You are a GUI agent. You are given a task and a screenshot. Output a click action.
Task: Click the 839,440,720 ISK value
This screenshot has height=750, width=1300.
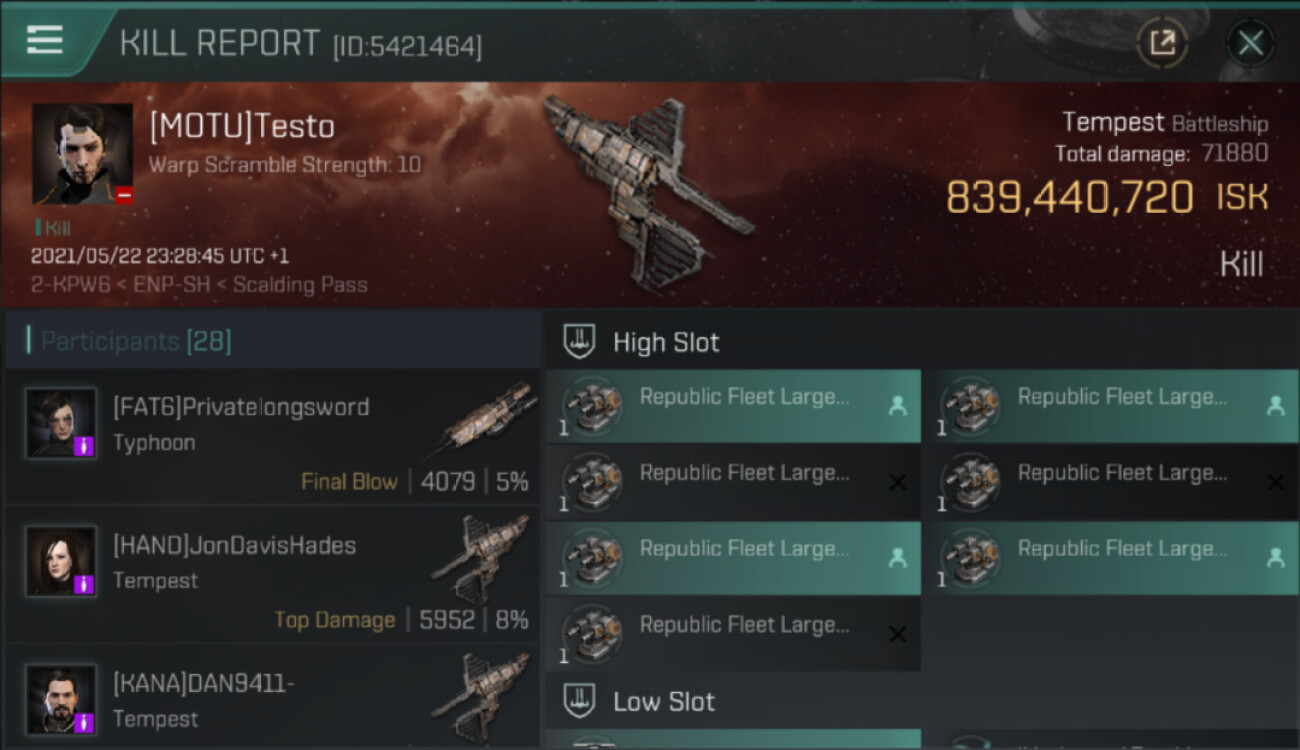pos(1070,198)
